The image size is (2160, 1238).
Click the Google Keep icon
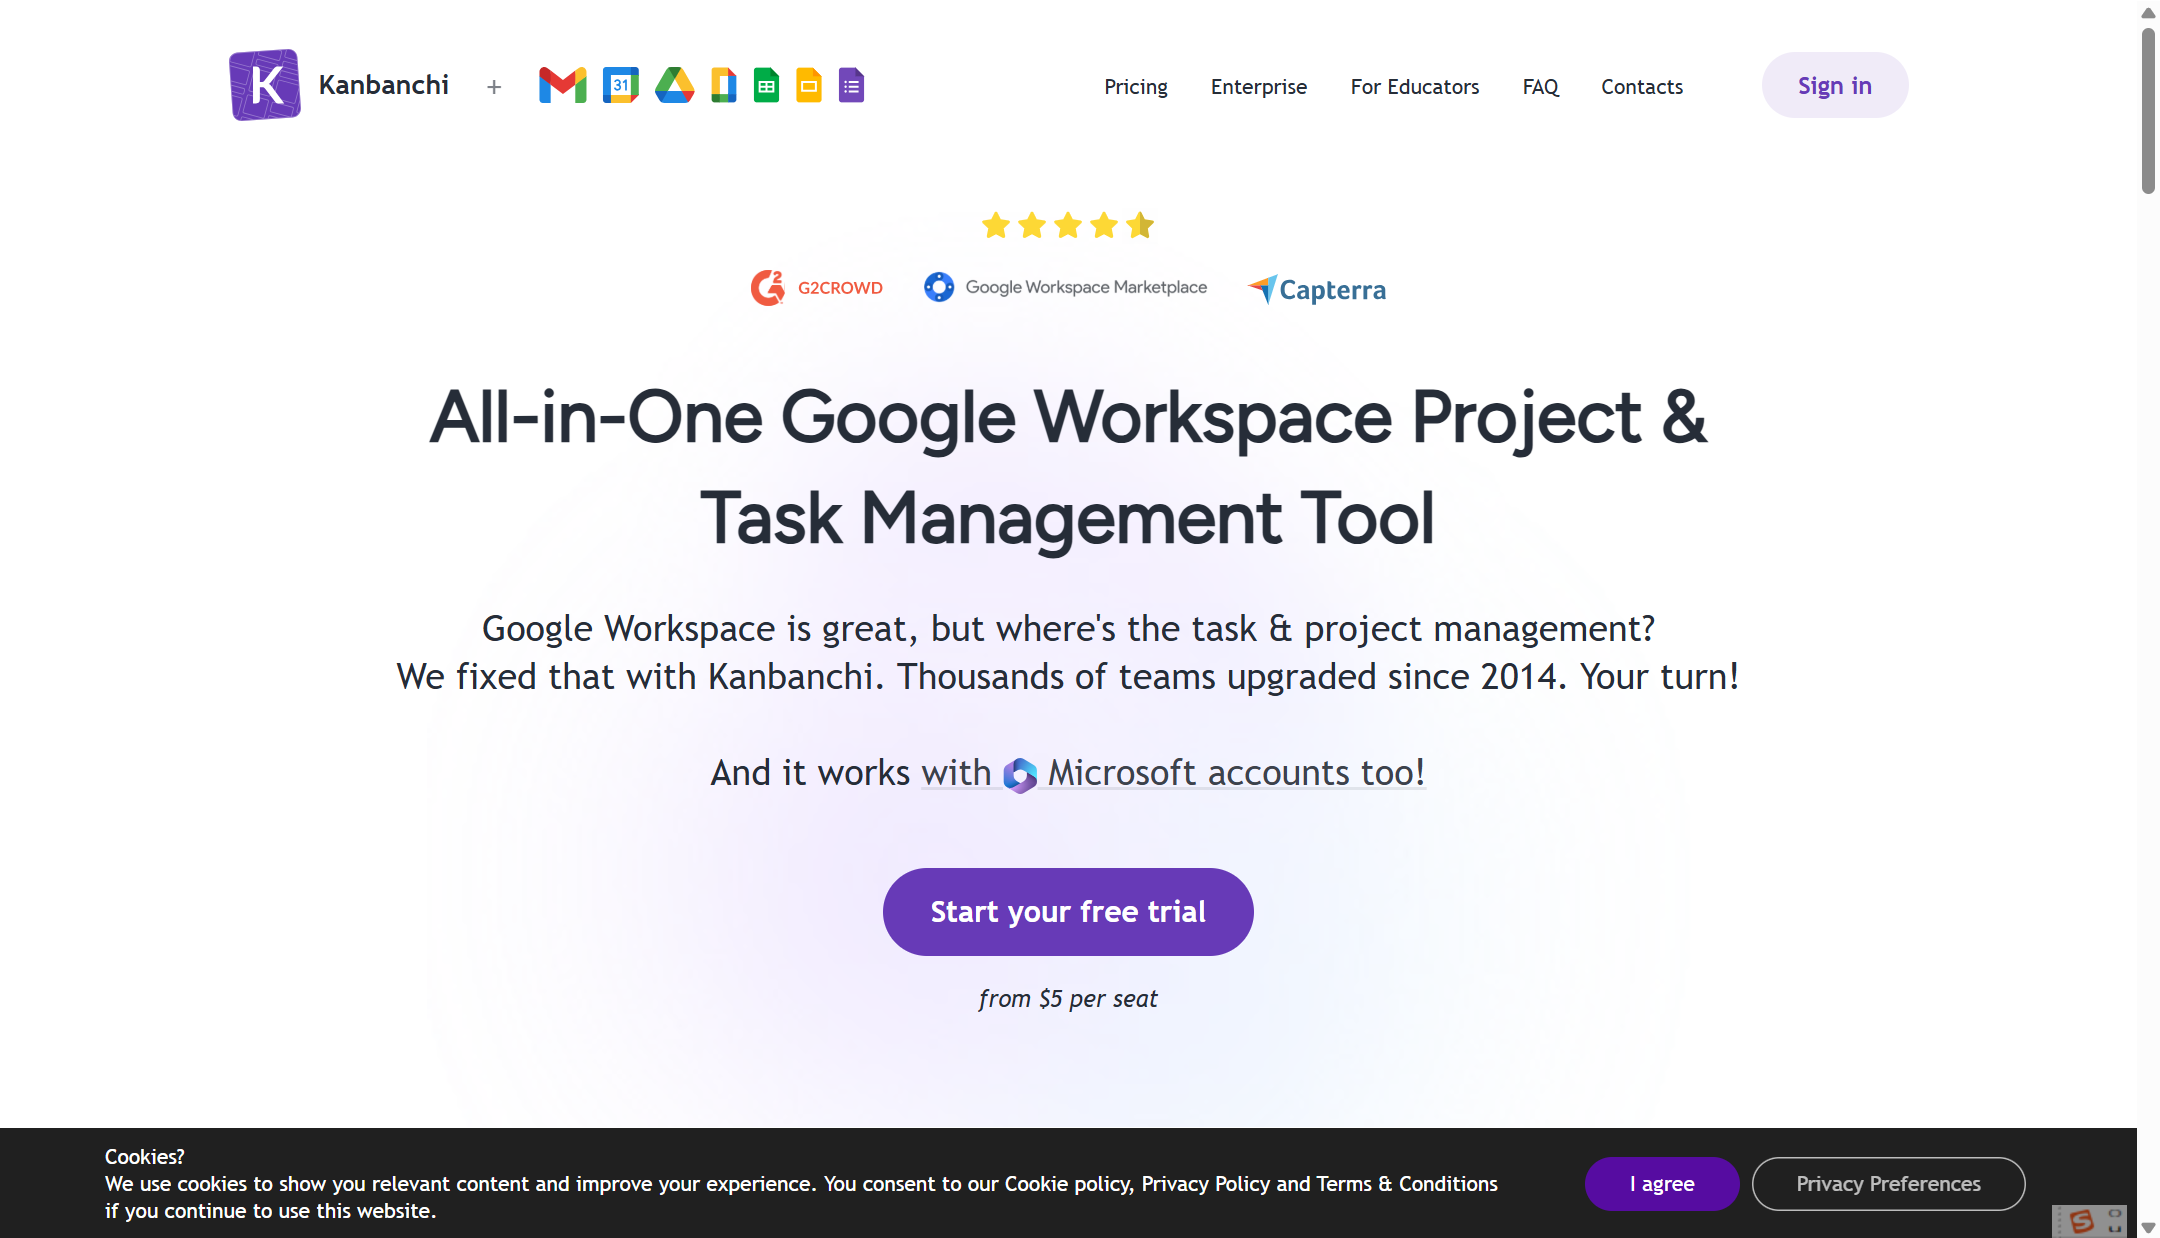click(x=723, y=85)
